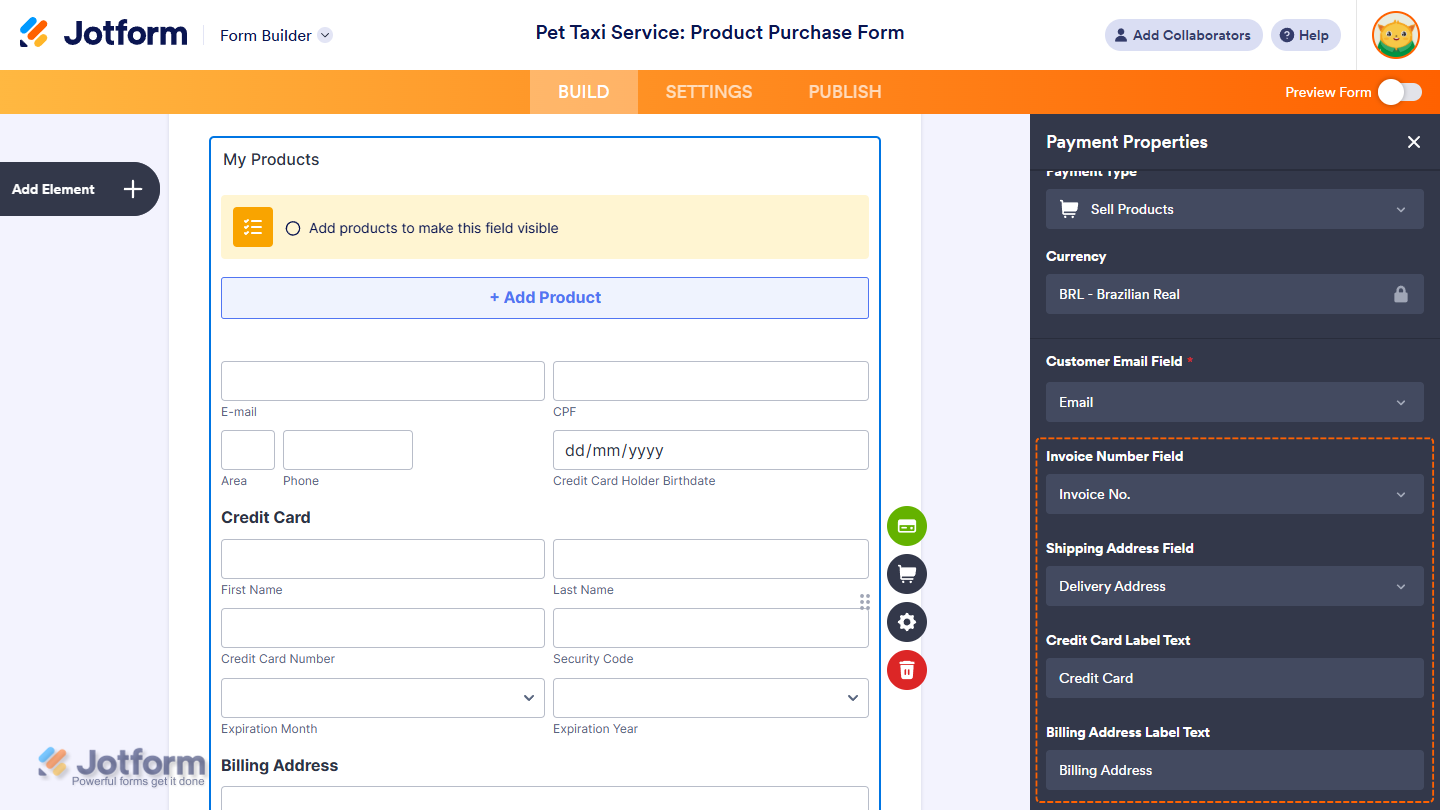
Task: Click the Credit Card Label Text field
Action: [x=1234, y=678]
